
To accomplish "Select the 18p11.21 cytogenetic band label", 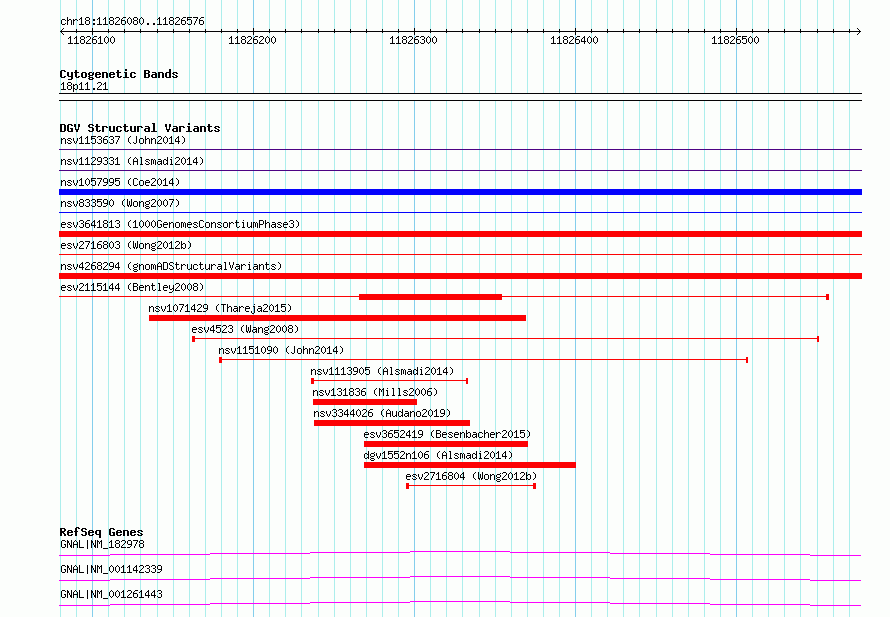I will tap(84, 86).
